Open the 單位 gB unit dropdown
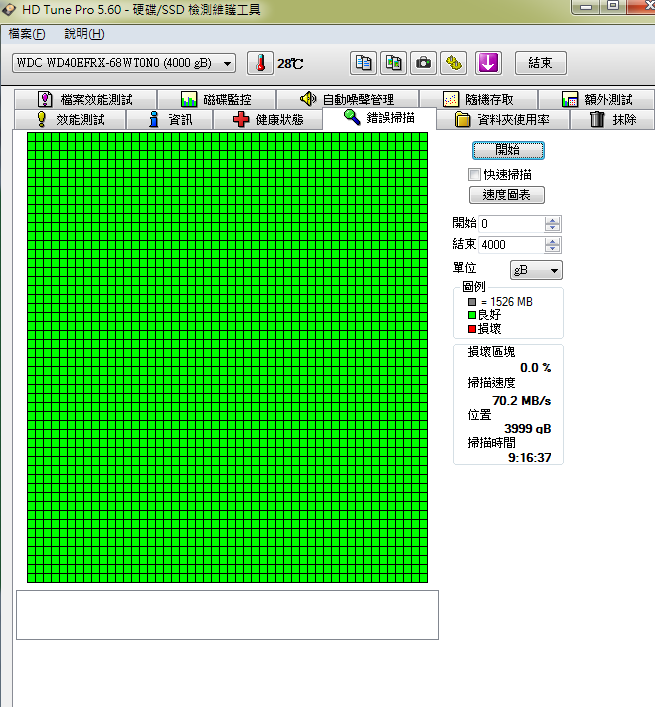 point(536,270)
